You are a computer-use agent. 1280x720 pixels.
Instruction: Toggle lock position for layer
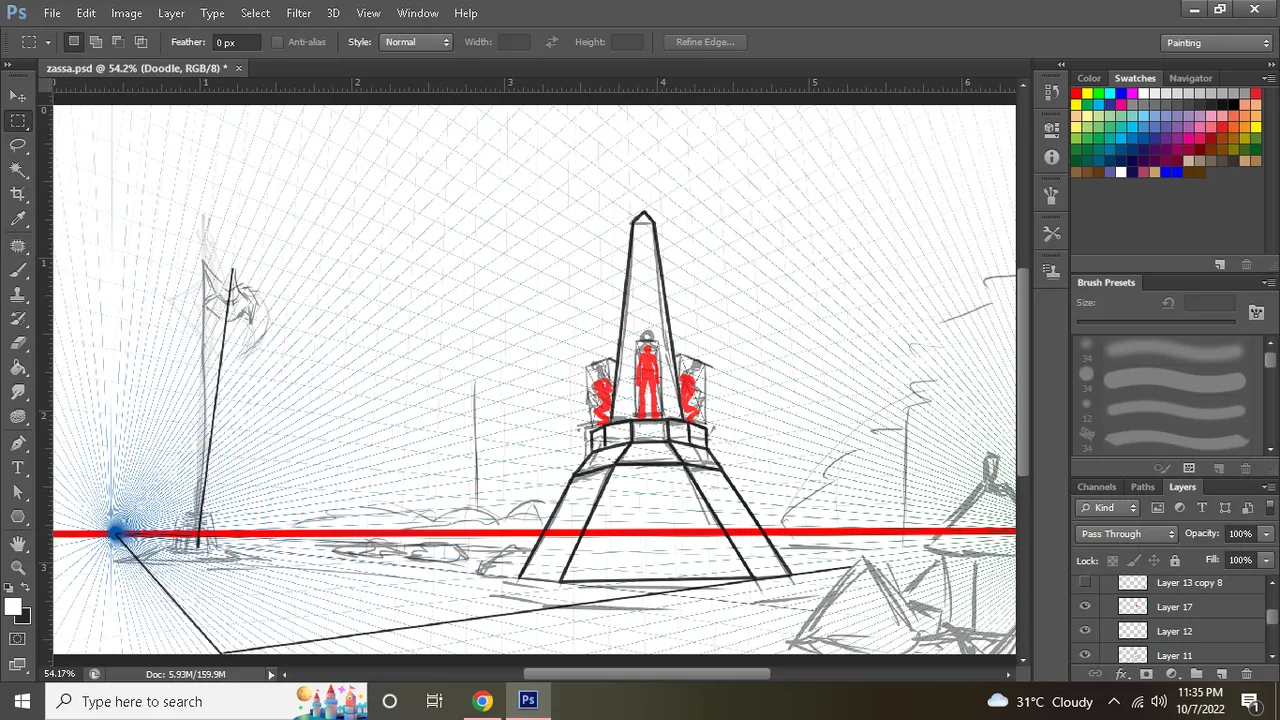coord(1154,561)
